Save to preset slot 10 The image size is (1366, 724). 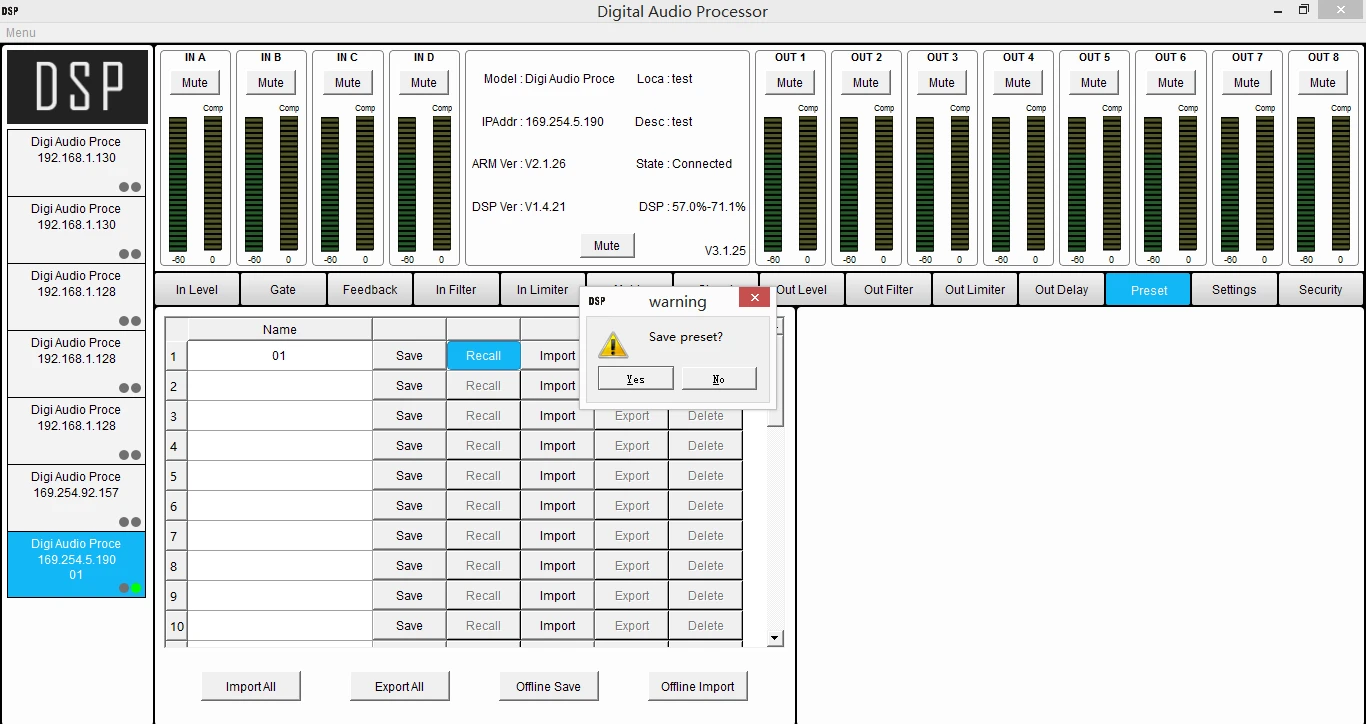tap(409, 625)
